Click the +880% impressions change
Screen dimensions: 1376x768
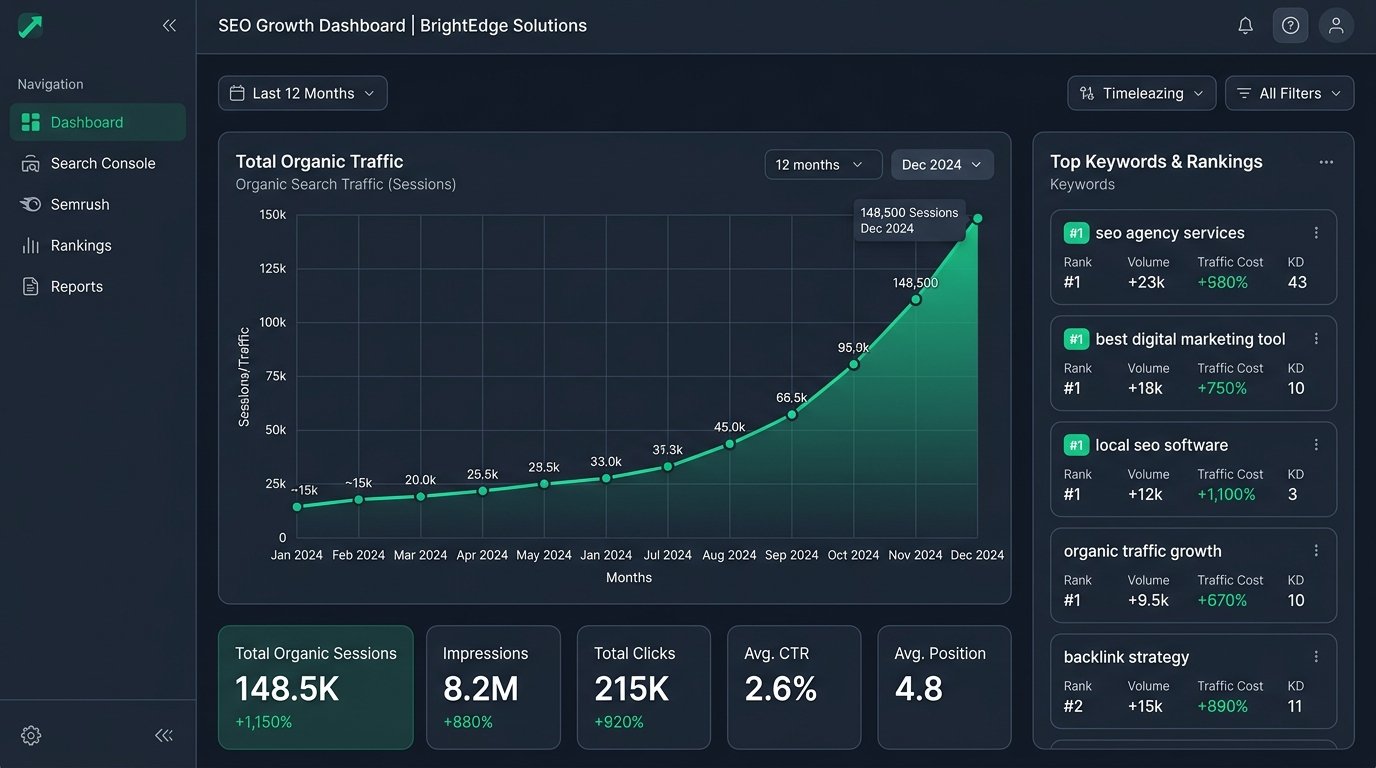click(x=468, y=722)
